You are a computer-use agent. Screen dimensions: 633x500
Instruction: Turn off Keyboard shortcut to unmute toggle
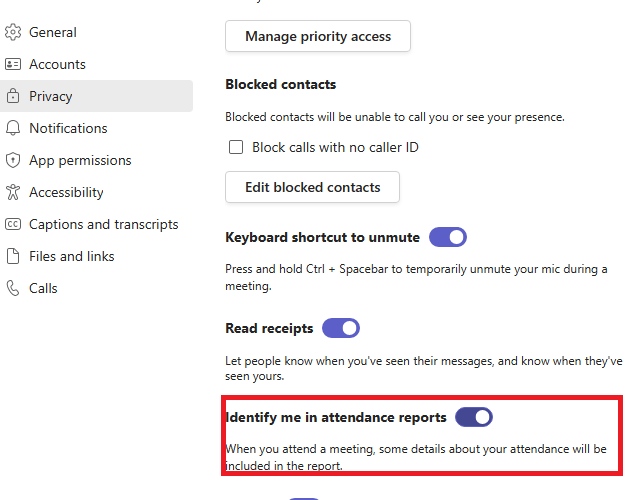447,237
